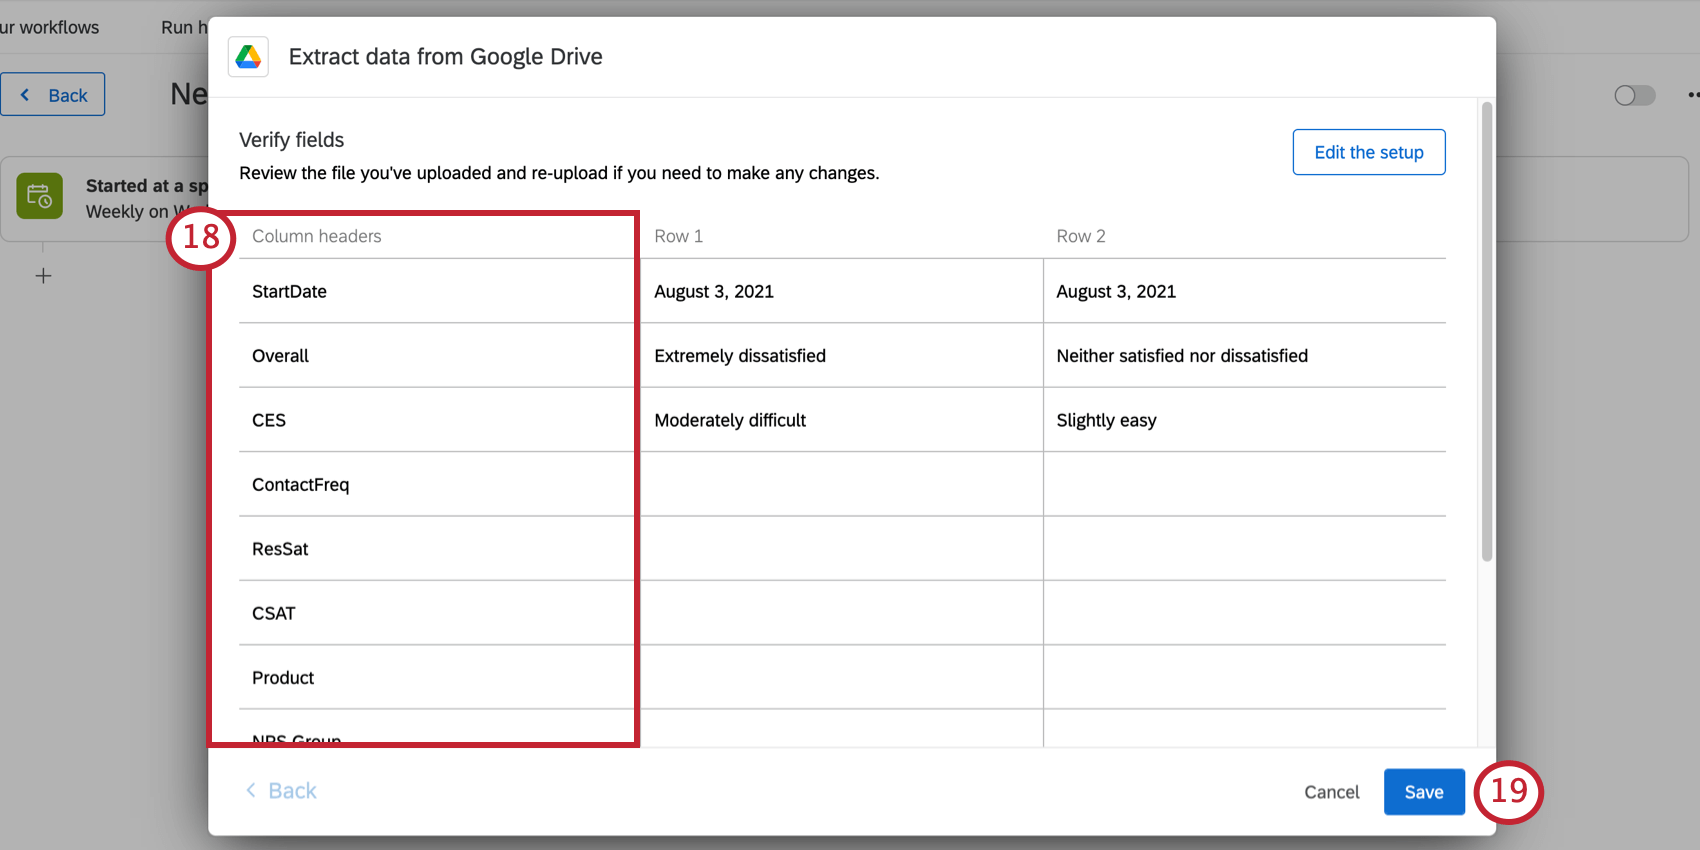Click the scheduled event calendar icon
The image size is (1700, 850).
(39, 196)
